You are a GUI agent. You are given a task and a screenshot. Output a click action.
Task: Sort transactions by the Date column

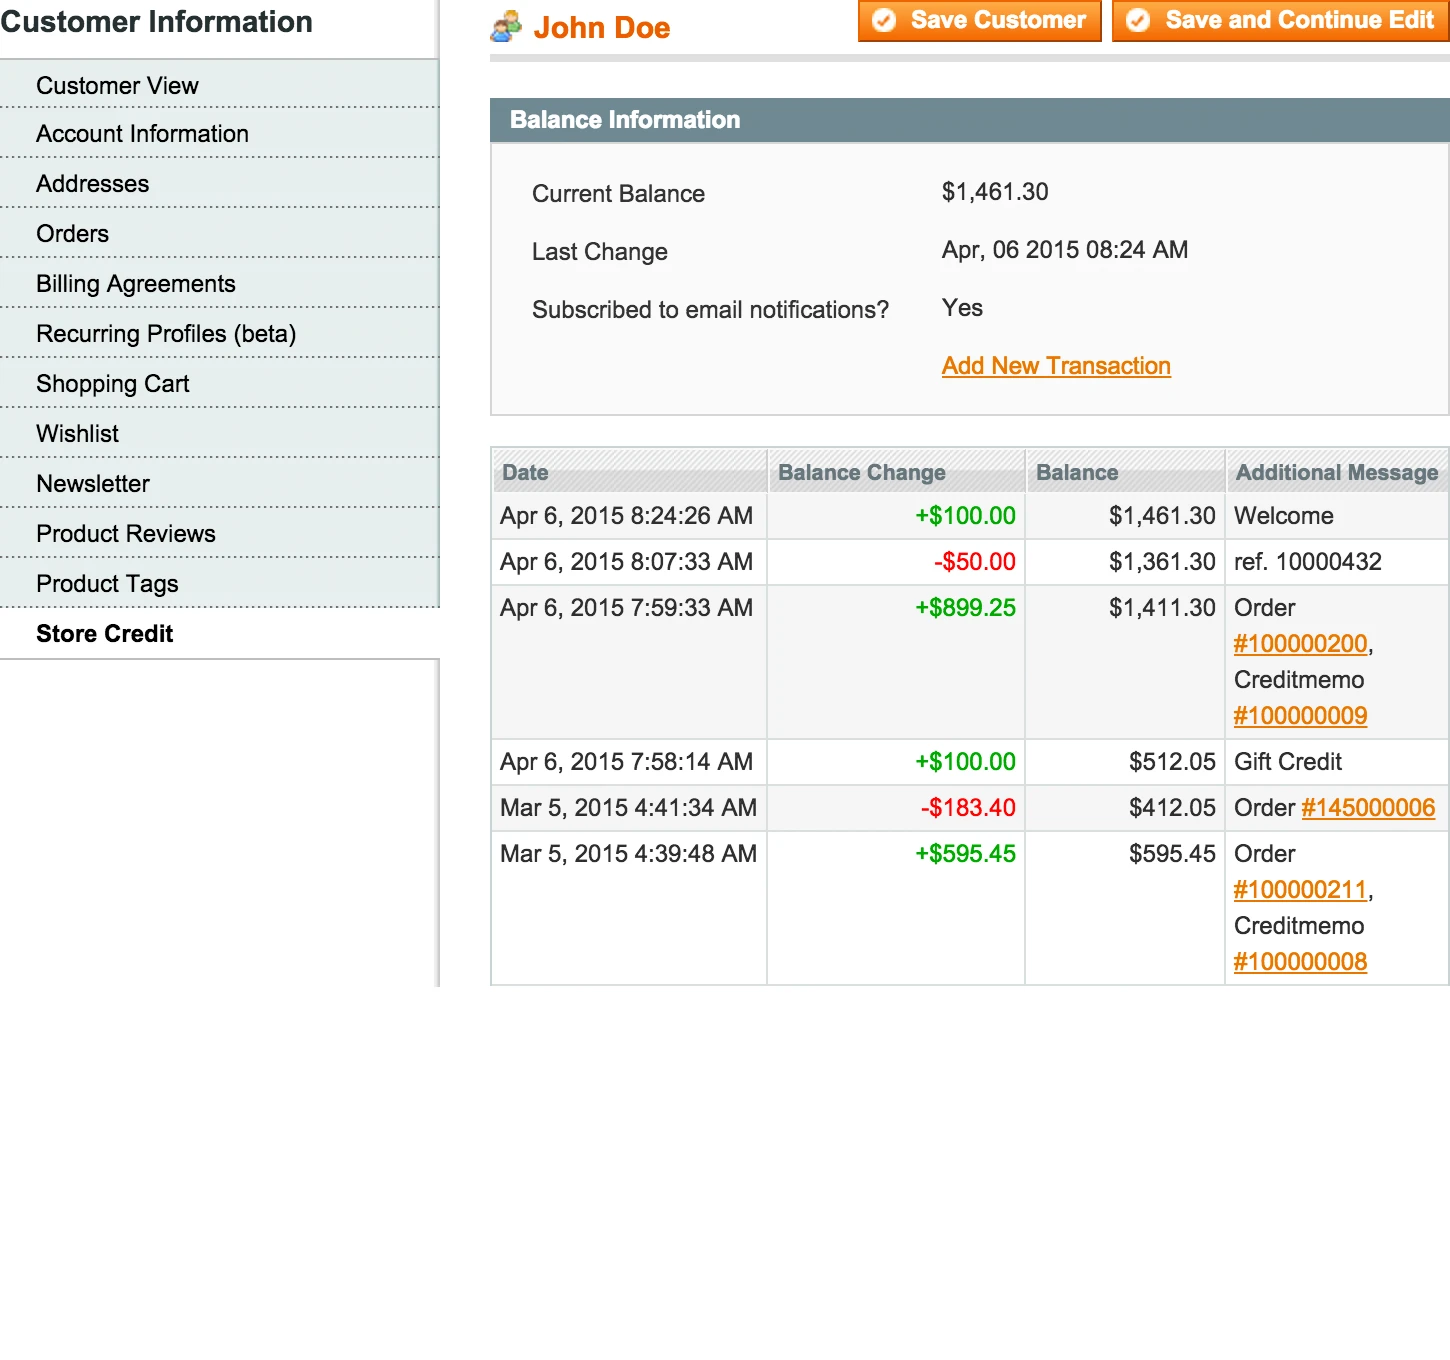[x=524, y=472]
